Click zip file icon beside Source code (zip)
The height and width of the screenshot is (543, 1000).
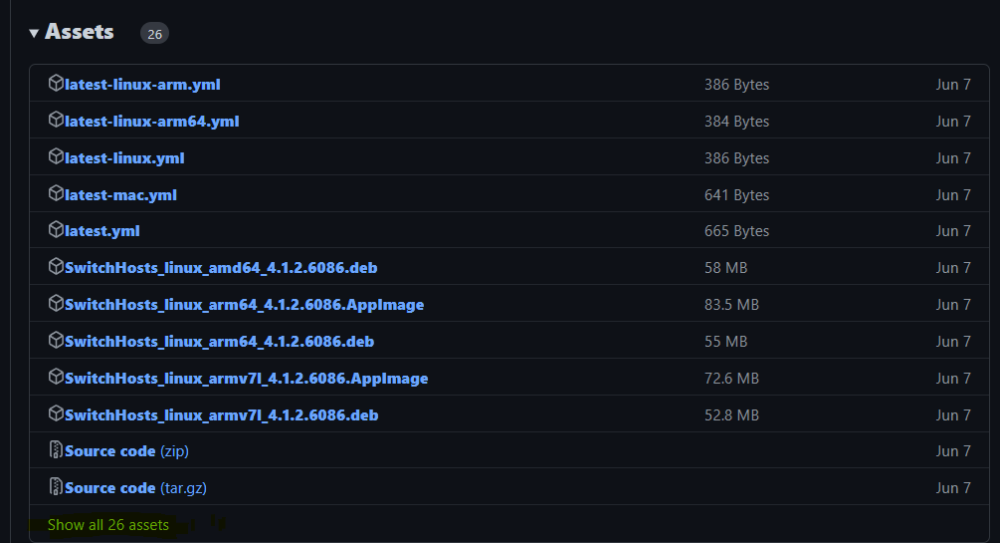click(x=56, y=450)
